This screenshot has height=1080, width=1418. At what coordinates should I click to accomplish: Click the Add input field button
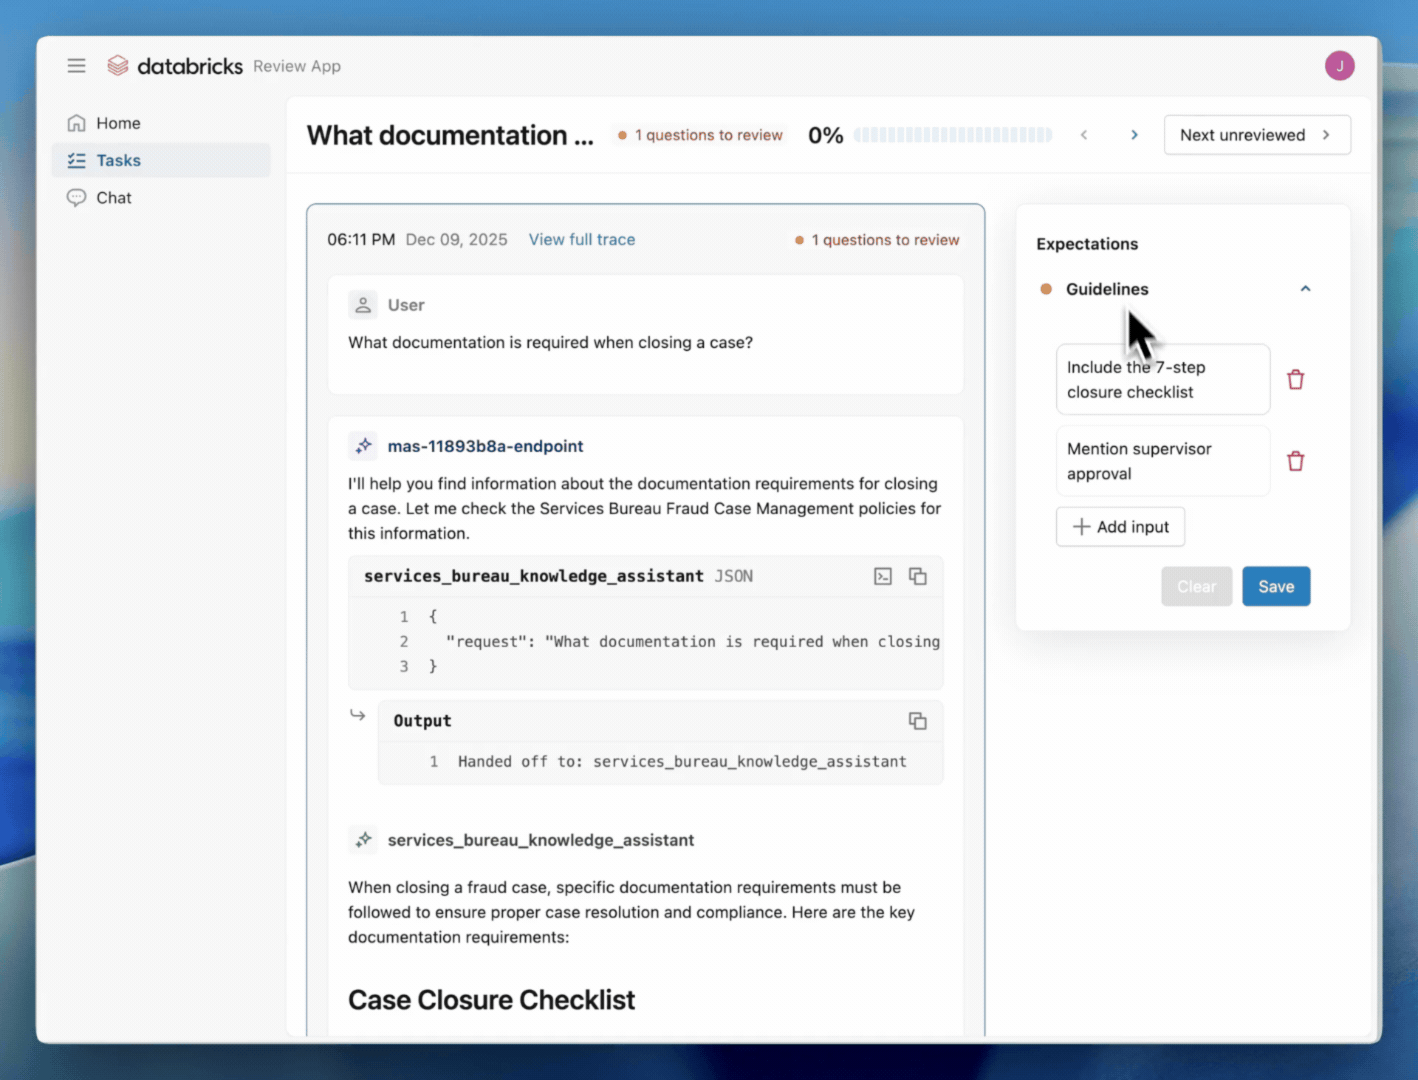point(1120,526)
